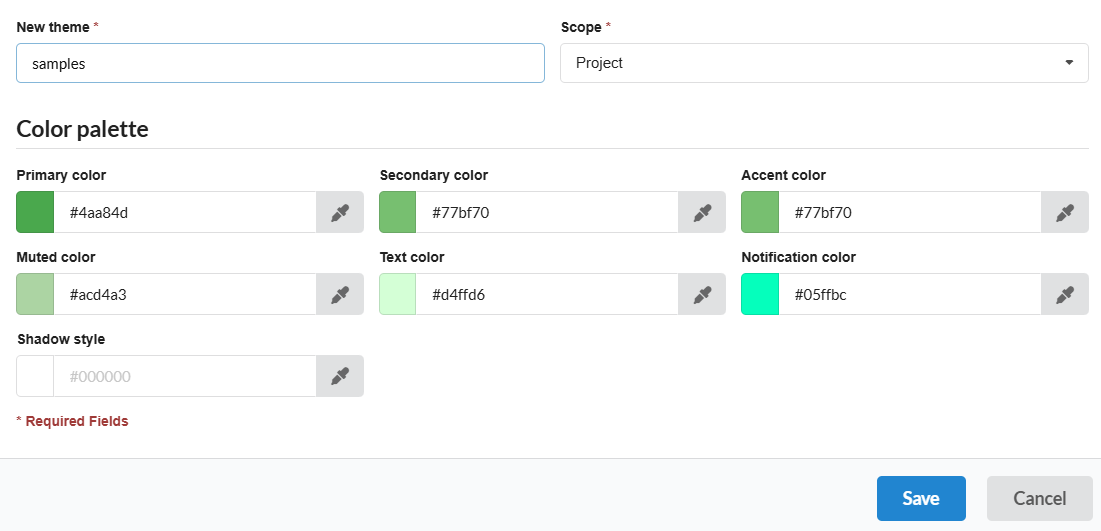
Task: Click the Muted color swatch preview
Action: click(x=35, y=294)
